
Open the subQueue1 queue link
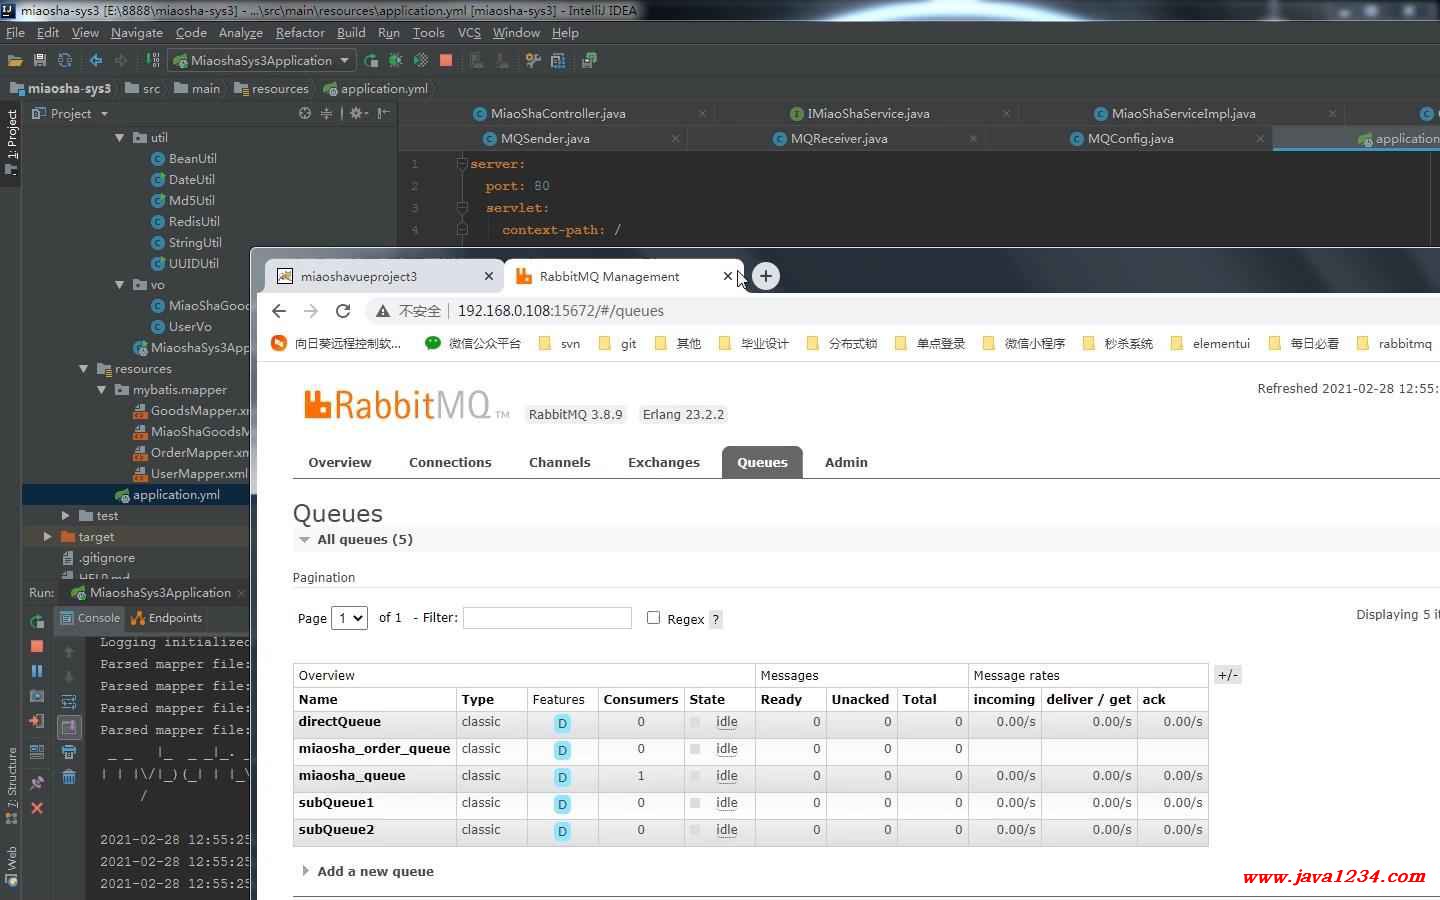[336, 803]
